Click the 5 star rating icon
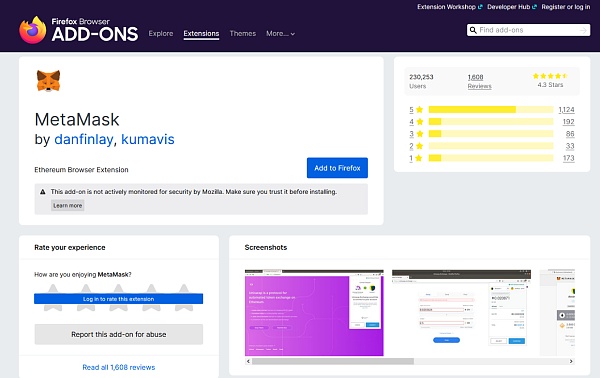Image resolution: width=600 pixels, height=378 pixels. (x=419, y=110)
